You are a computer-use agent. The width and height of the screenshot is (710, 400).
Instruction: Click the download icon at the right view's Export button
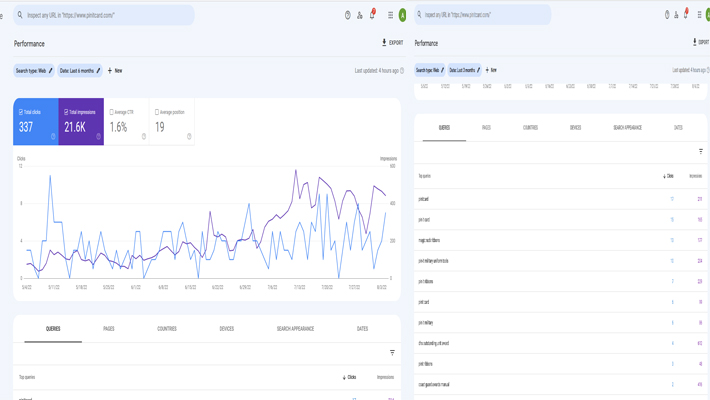[695, 42]
